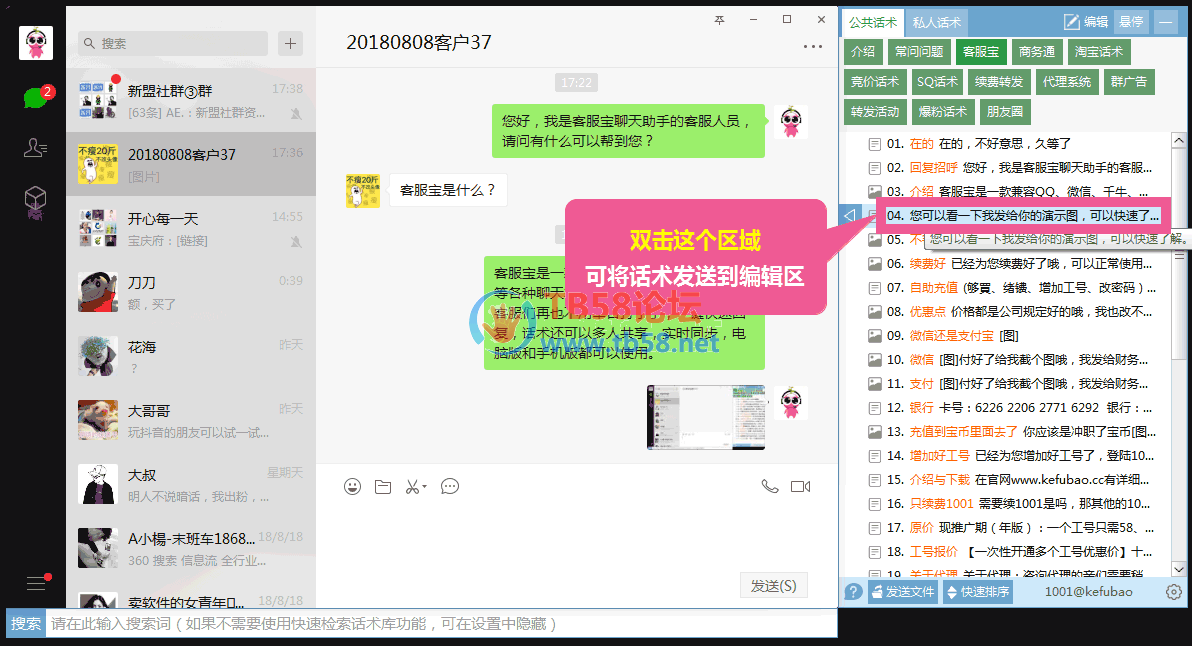Open the three-dot chat info menu
1192x646 pixels.
pyautogui.click(x=811, y=45)
